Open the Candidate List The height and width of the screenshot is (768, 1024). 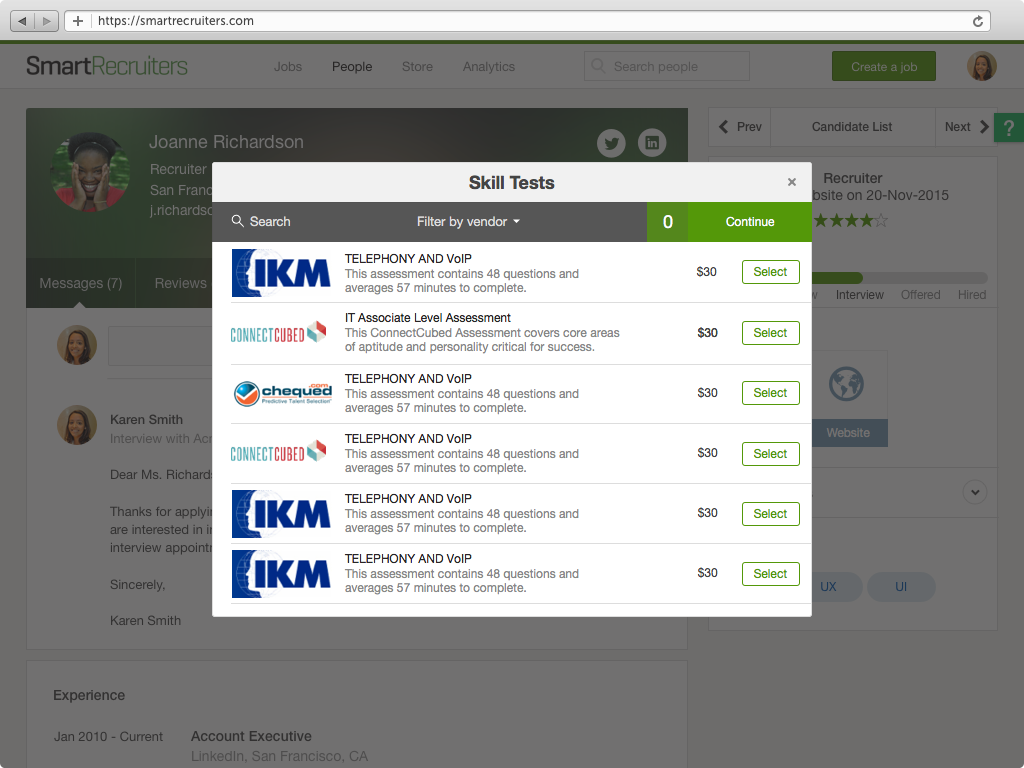click(x=852, y=127)
